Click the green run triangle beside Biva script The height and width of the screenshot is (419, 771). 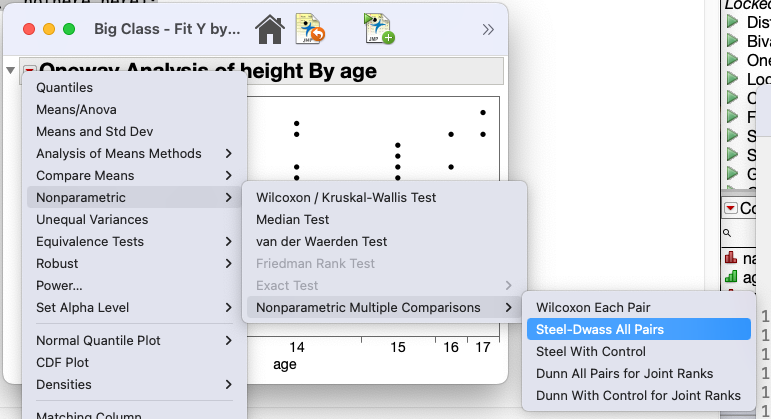coord(733,41)
